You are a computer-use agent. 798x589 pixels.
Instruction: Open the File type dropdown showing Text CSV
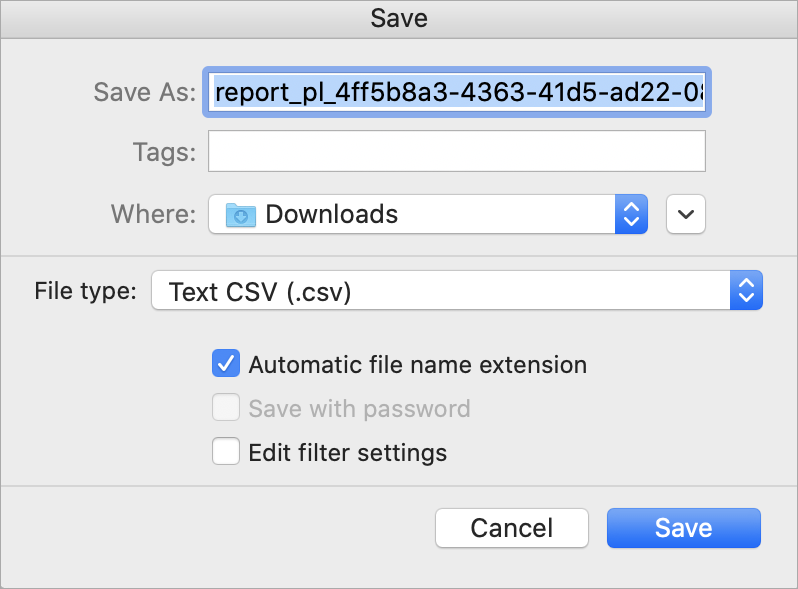(457, 290)
